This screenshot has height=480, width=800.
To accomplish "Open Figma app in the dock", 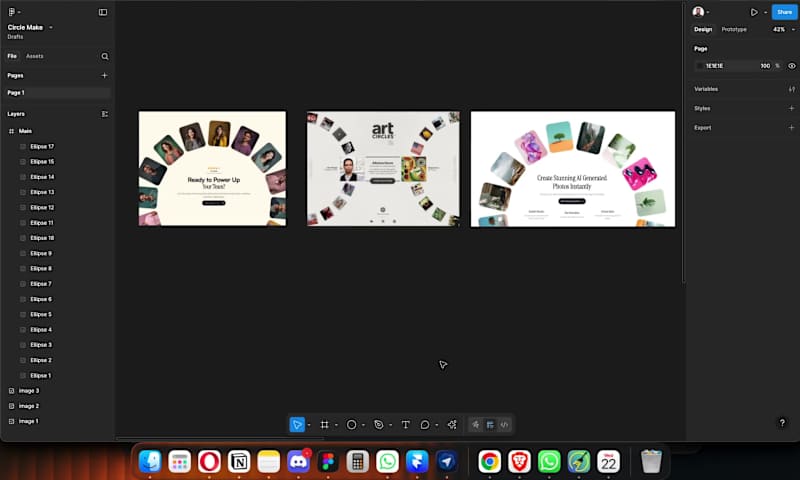I will click(x=328, y=462).
